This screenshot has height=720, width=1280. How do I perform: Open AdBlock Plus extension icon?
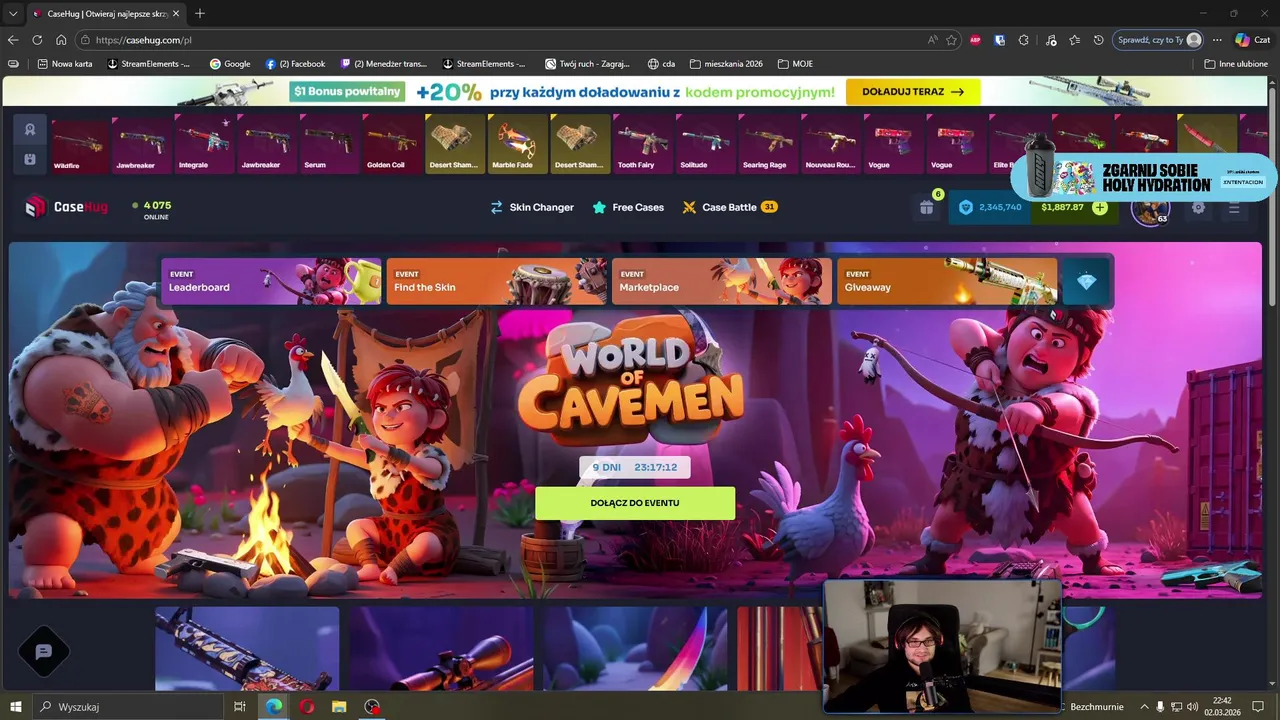point(973,40)
